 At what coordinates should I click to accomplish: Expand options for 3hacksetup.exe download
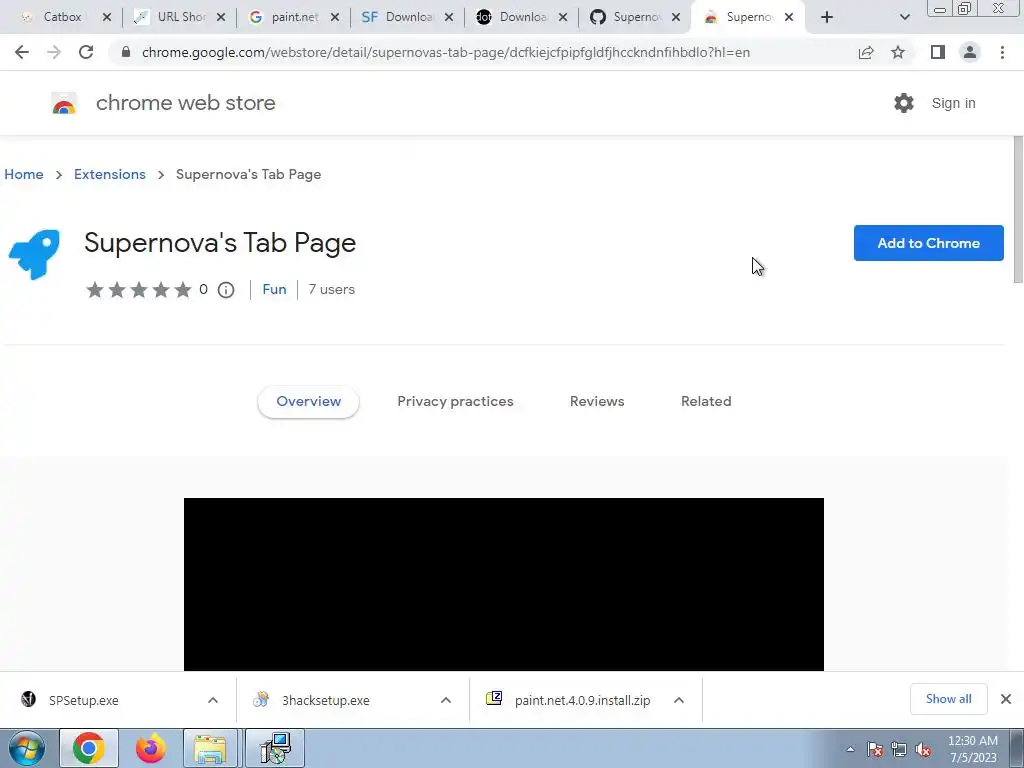click(446, 700)
